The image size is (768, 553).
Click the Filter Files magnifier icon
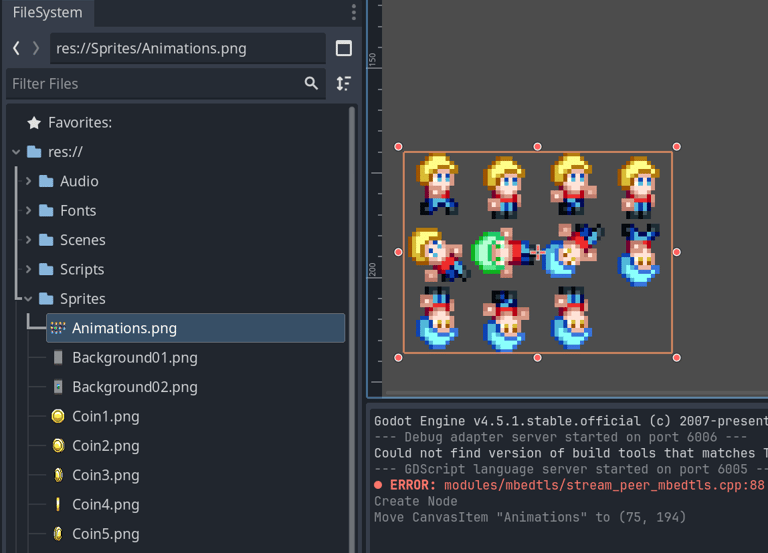coord(311,83)
